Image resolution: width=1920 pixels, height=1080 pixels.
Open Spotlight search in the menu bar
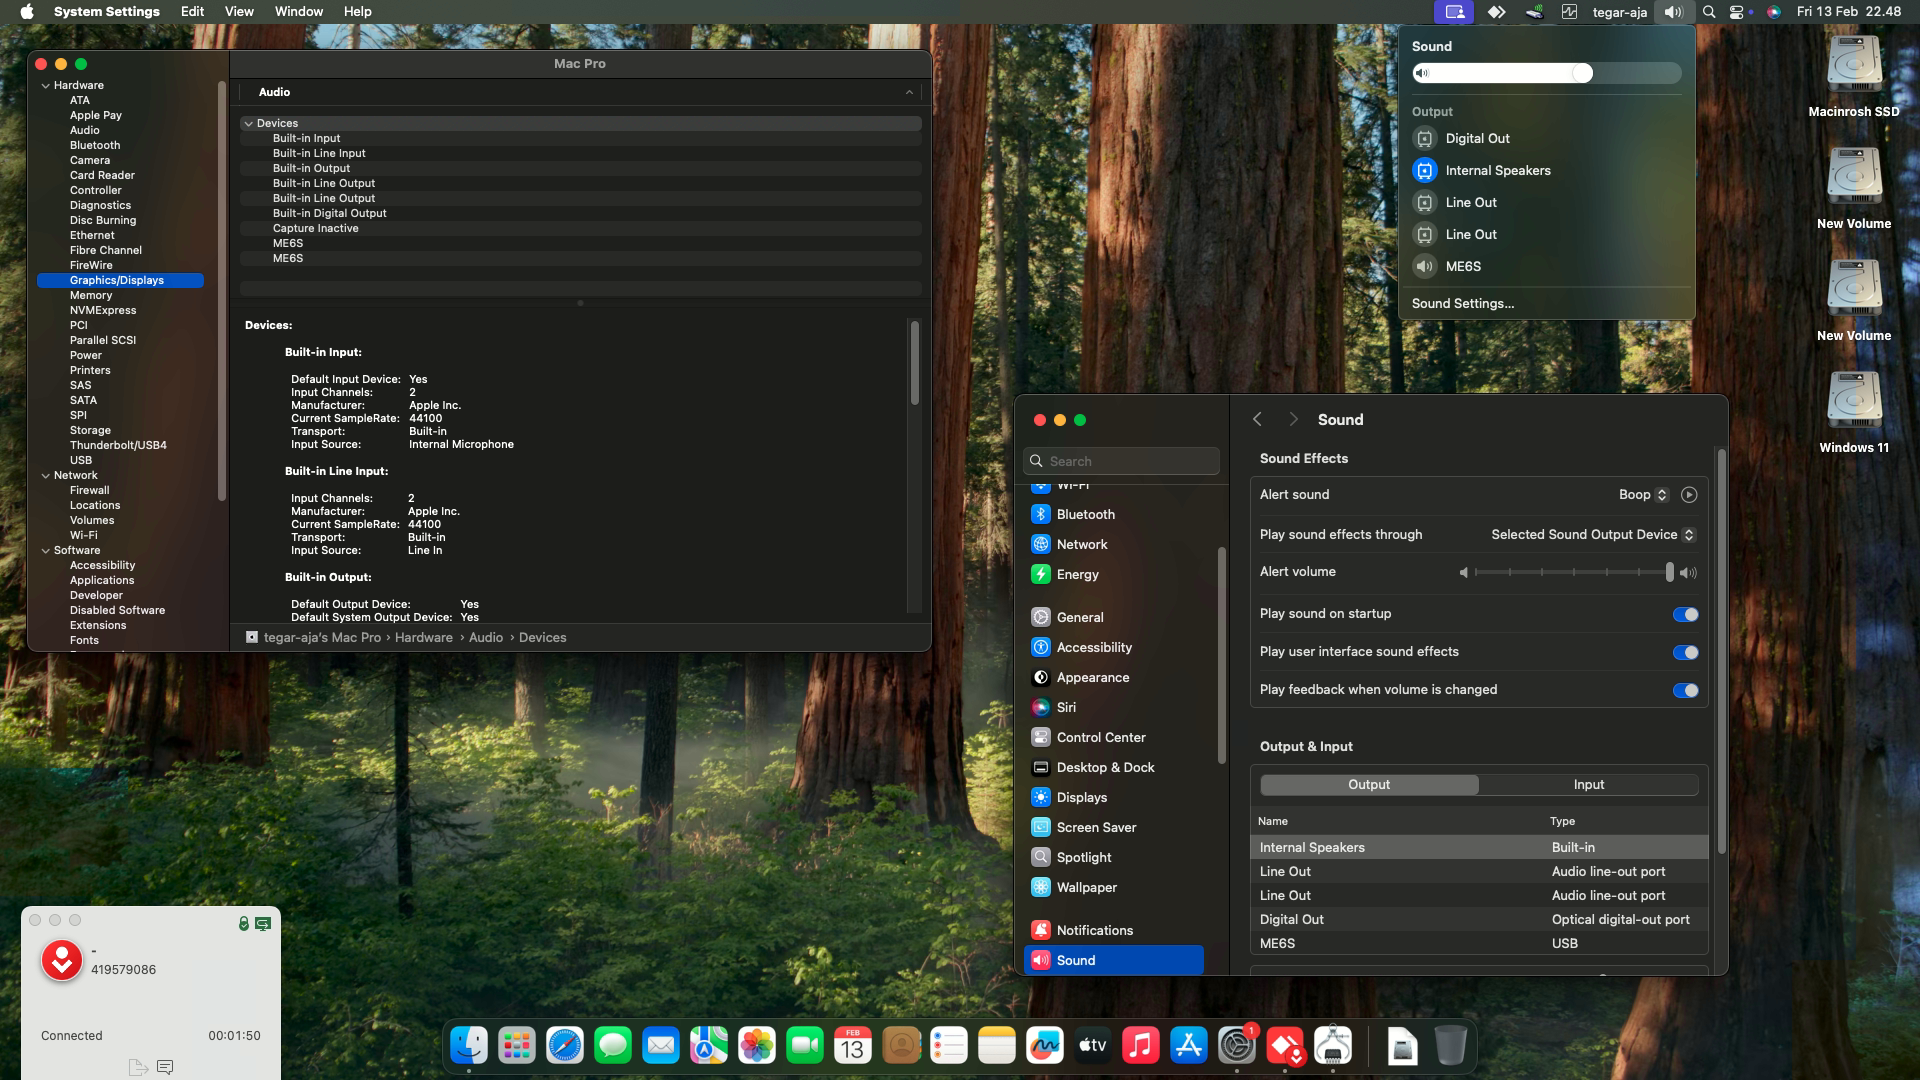(x=1709, y=12)
